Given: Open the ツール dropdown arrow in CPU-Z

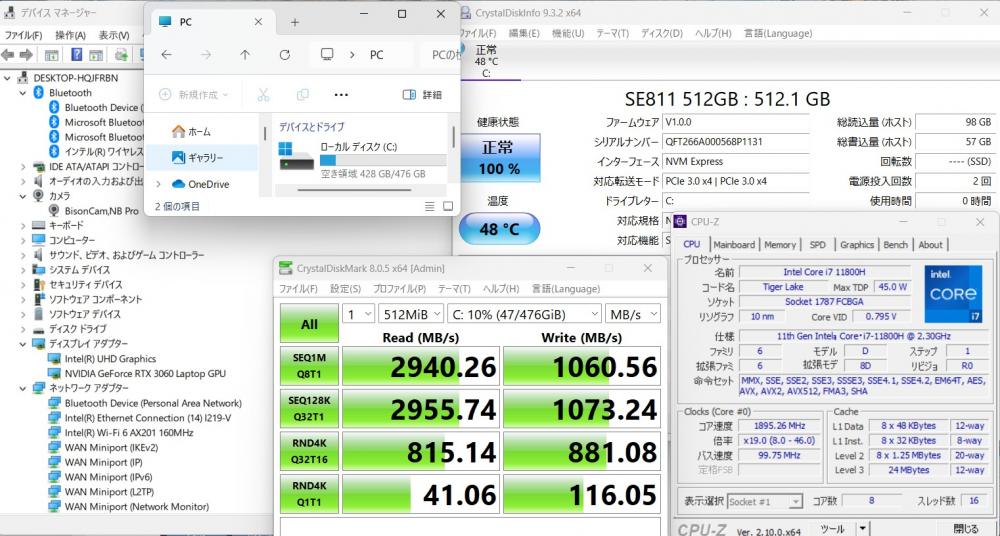Looking at the screenshot, I should click(862, 528).
